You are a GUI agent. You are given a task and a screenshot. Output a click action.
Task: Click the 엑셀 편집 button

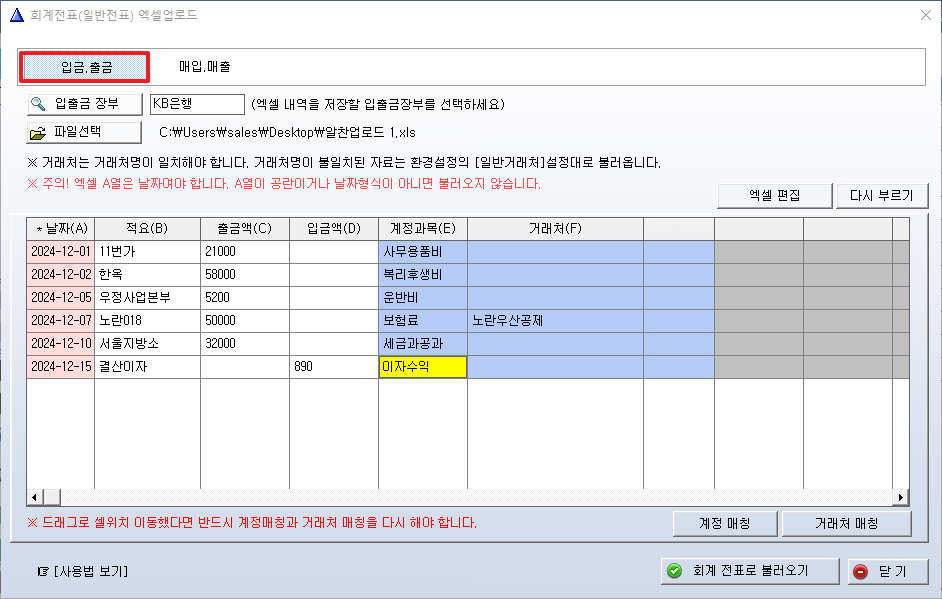coord(774,196)
